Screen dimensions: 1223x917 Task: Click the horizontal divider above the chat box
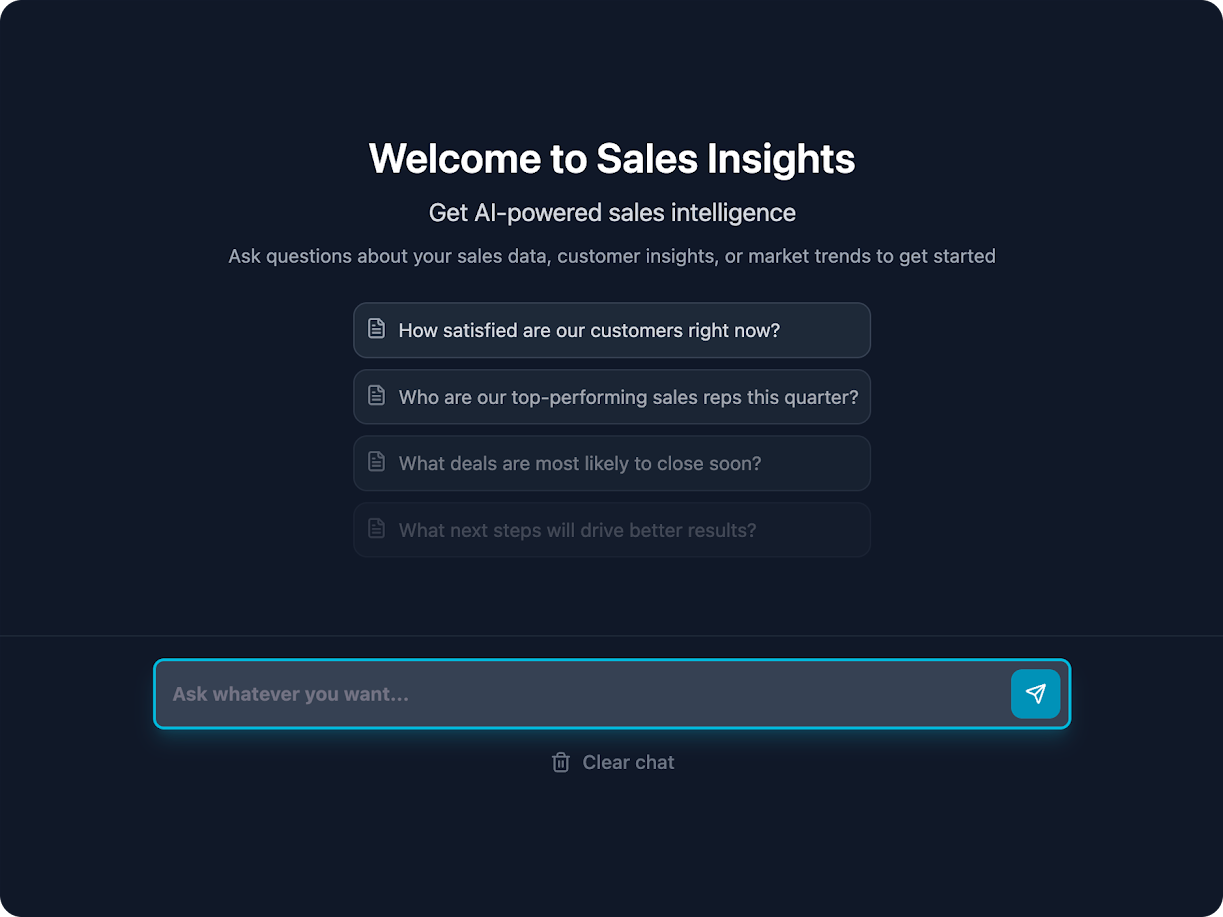(x=611, y=636)
